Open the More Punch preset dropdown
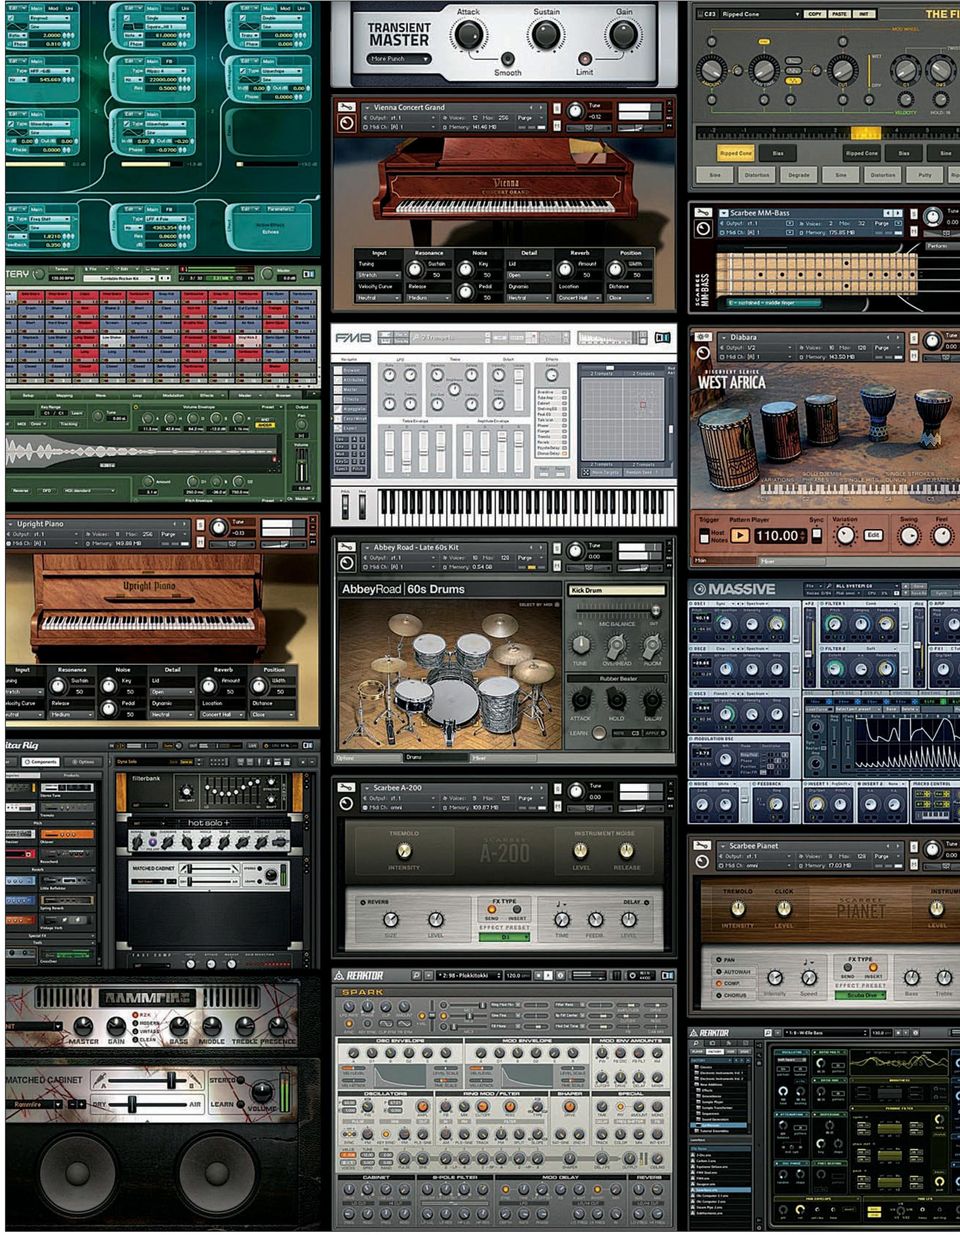The image size is (960, 1235). [x=399, y=59]
